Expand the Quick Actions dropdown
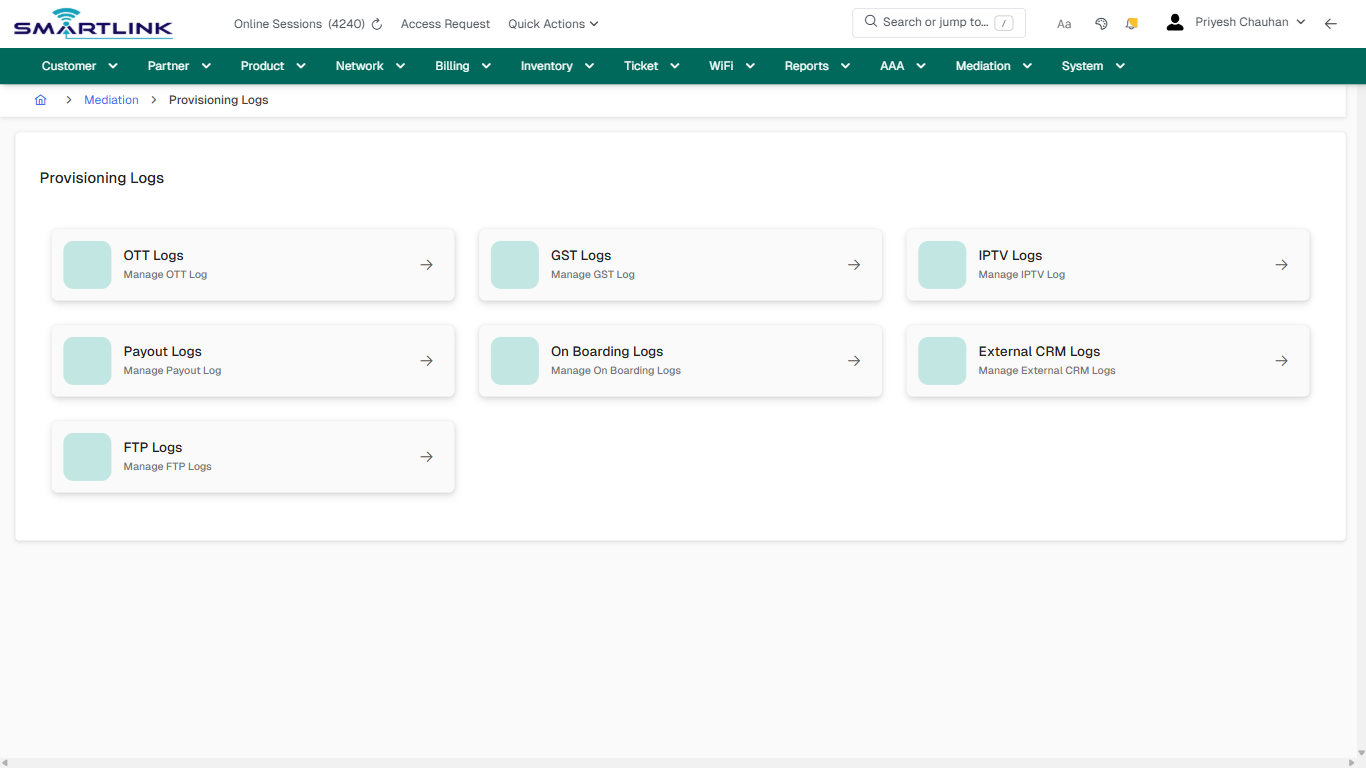1366x768 pixels. point(552,23)
